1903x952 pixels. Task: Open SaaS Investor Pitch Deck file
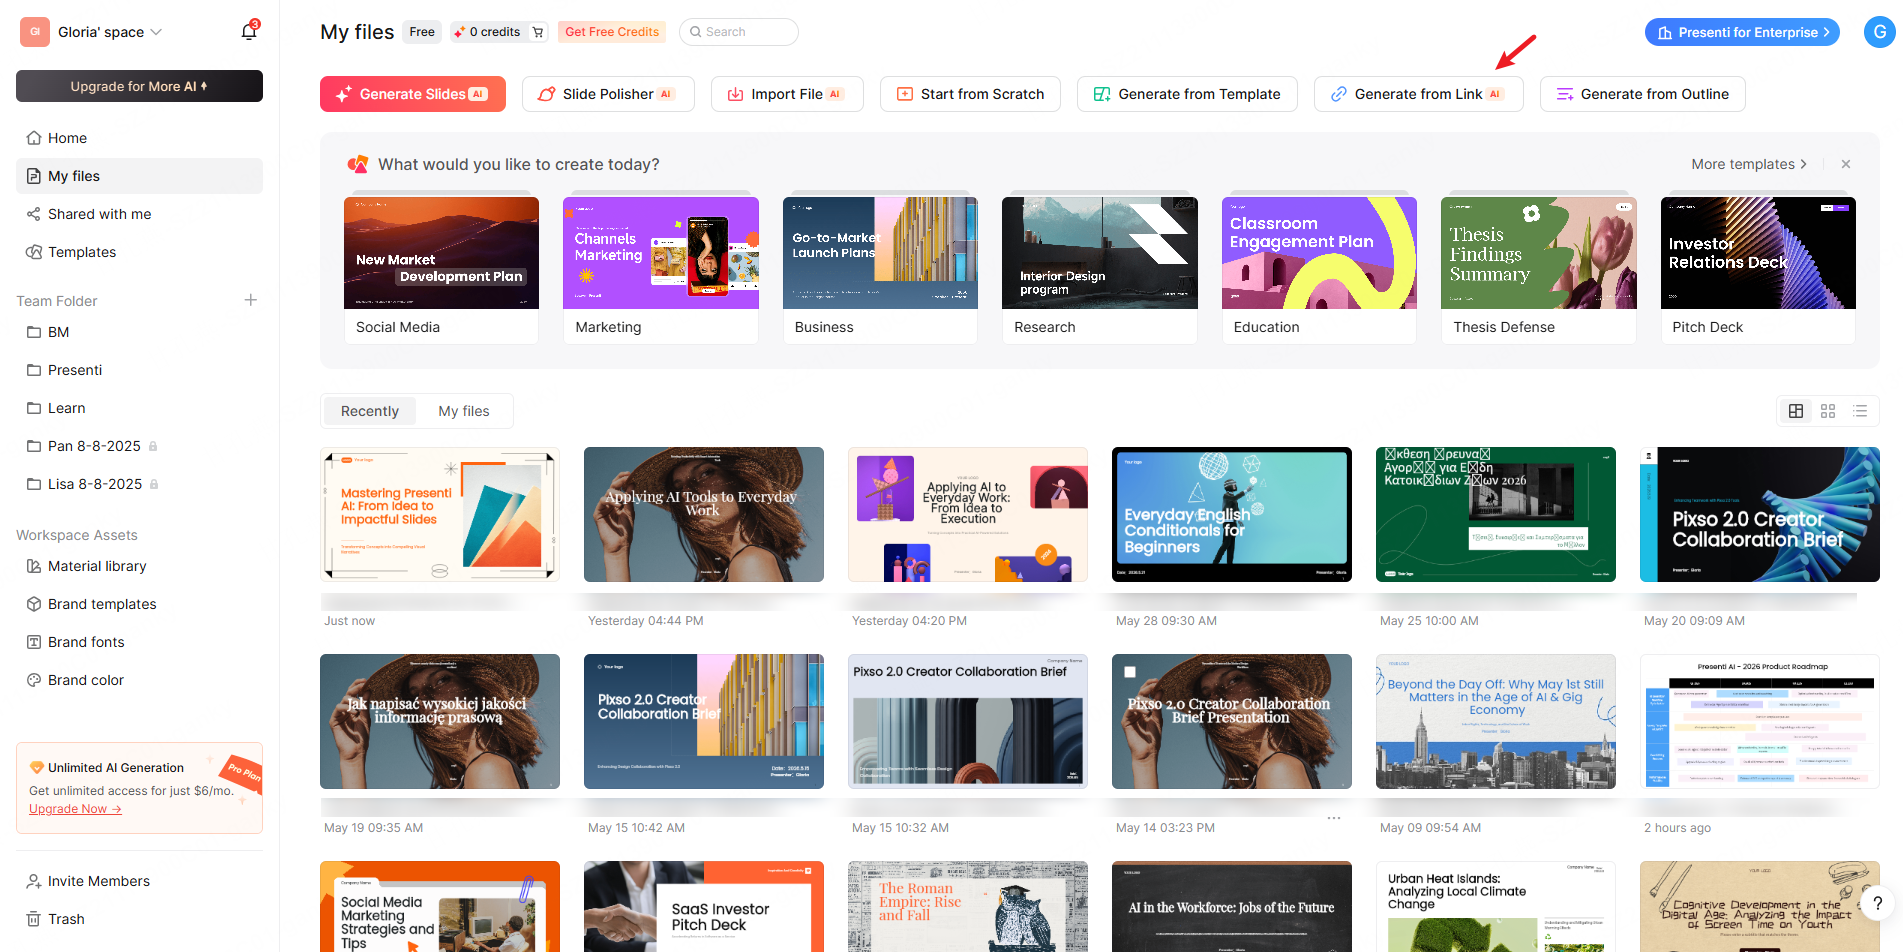[x=704, y=906]
